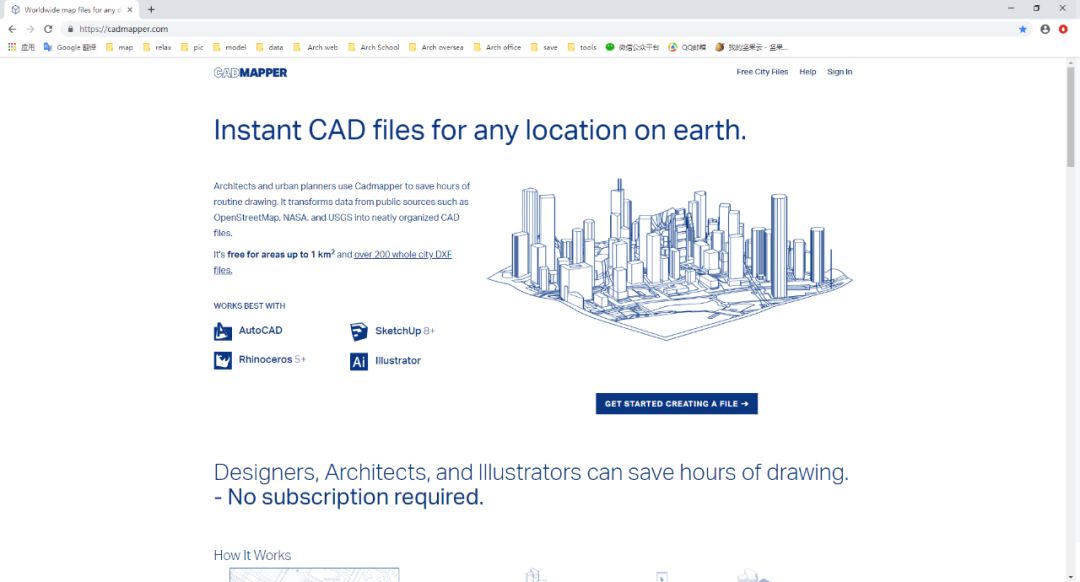Open the pic bookmarks folder

[x=192, y=48]
